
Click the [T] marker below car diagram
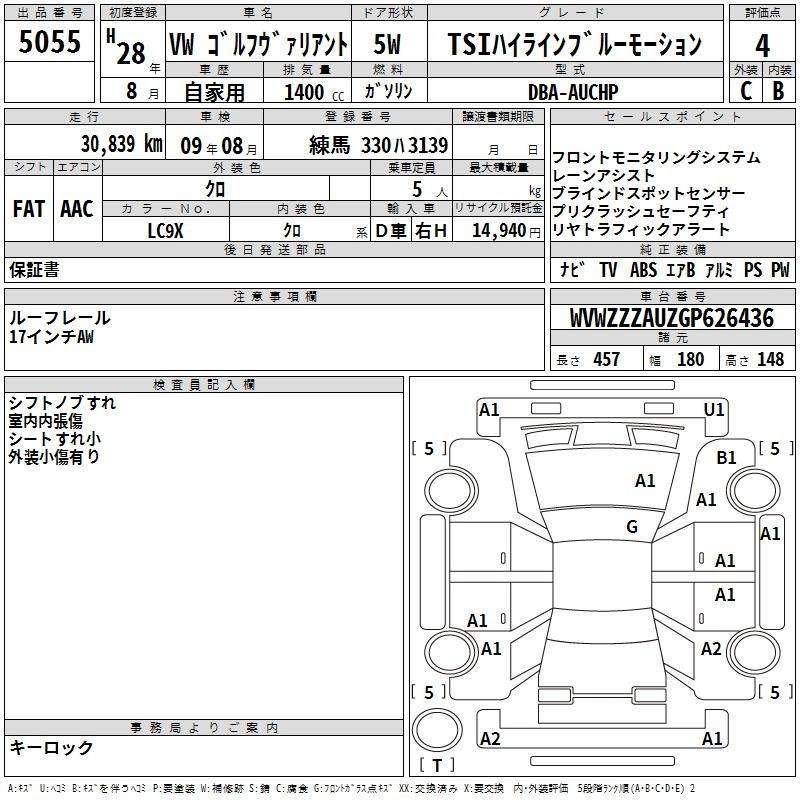click(x=436, y=766)
